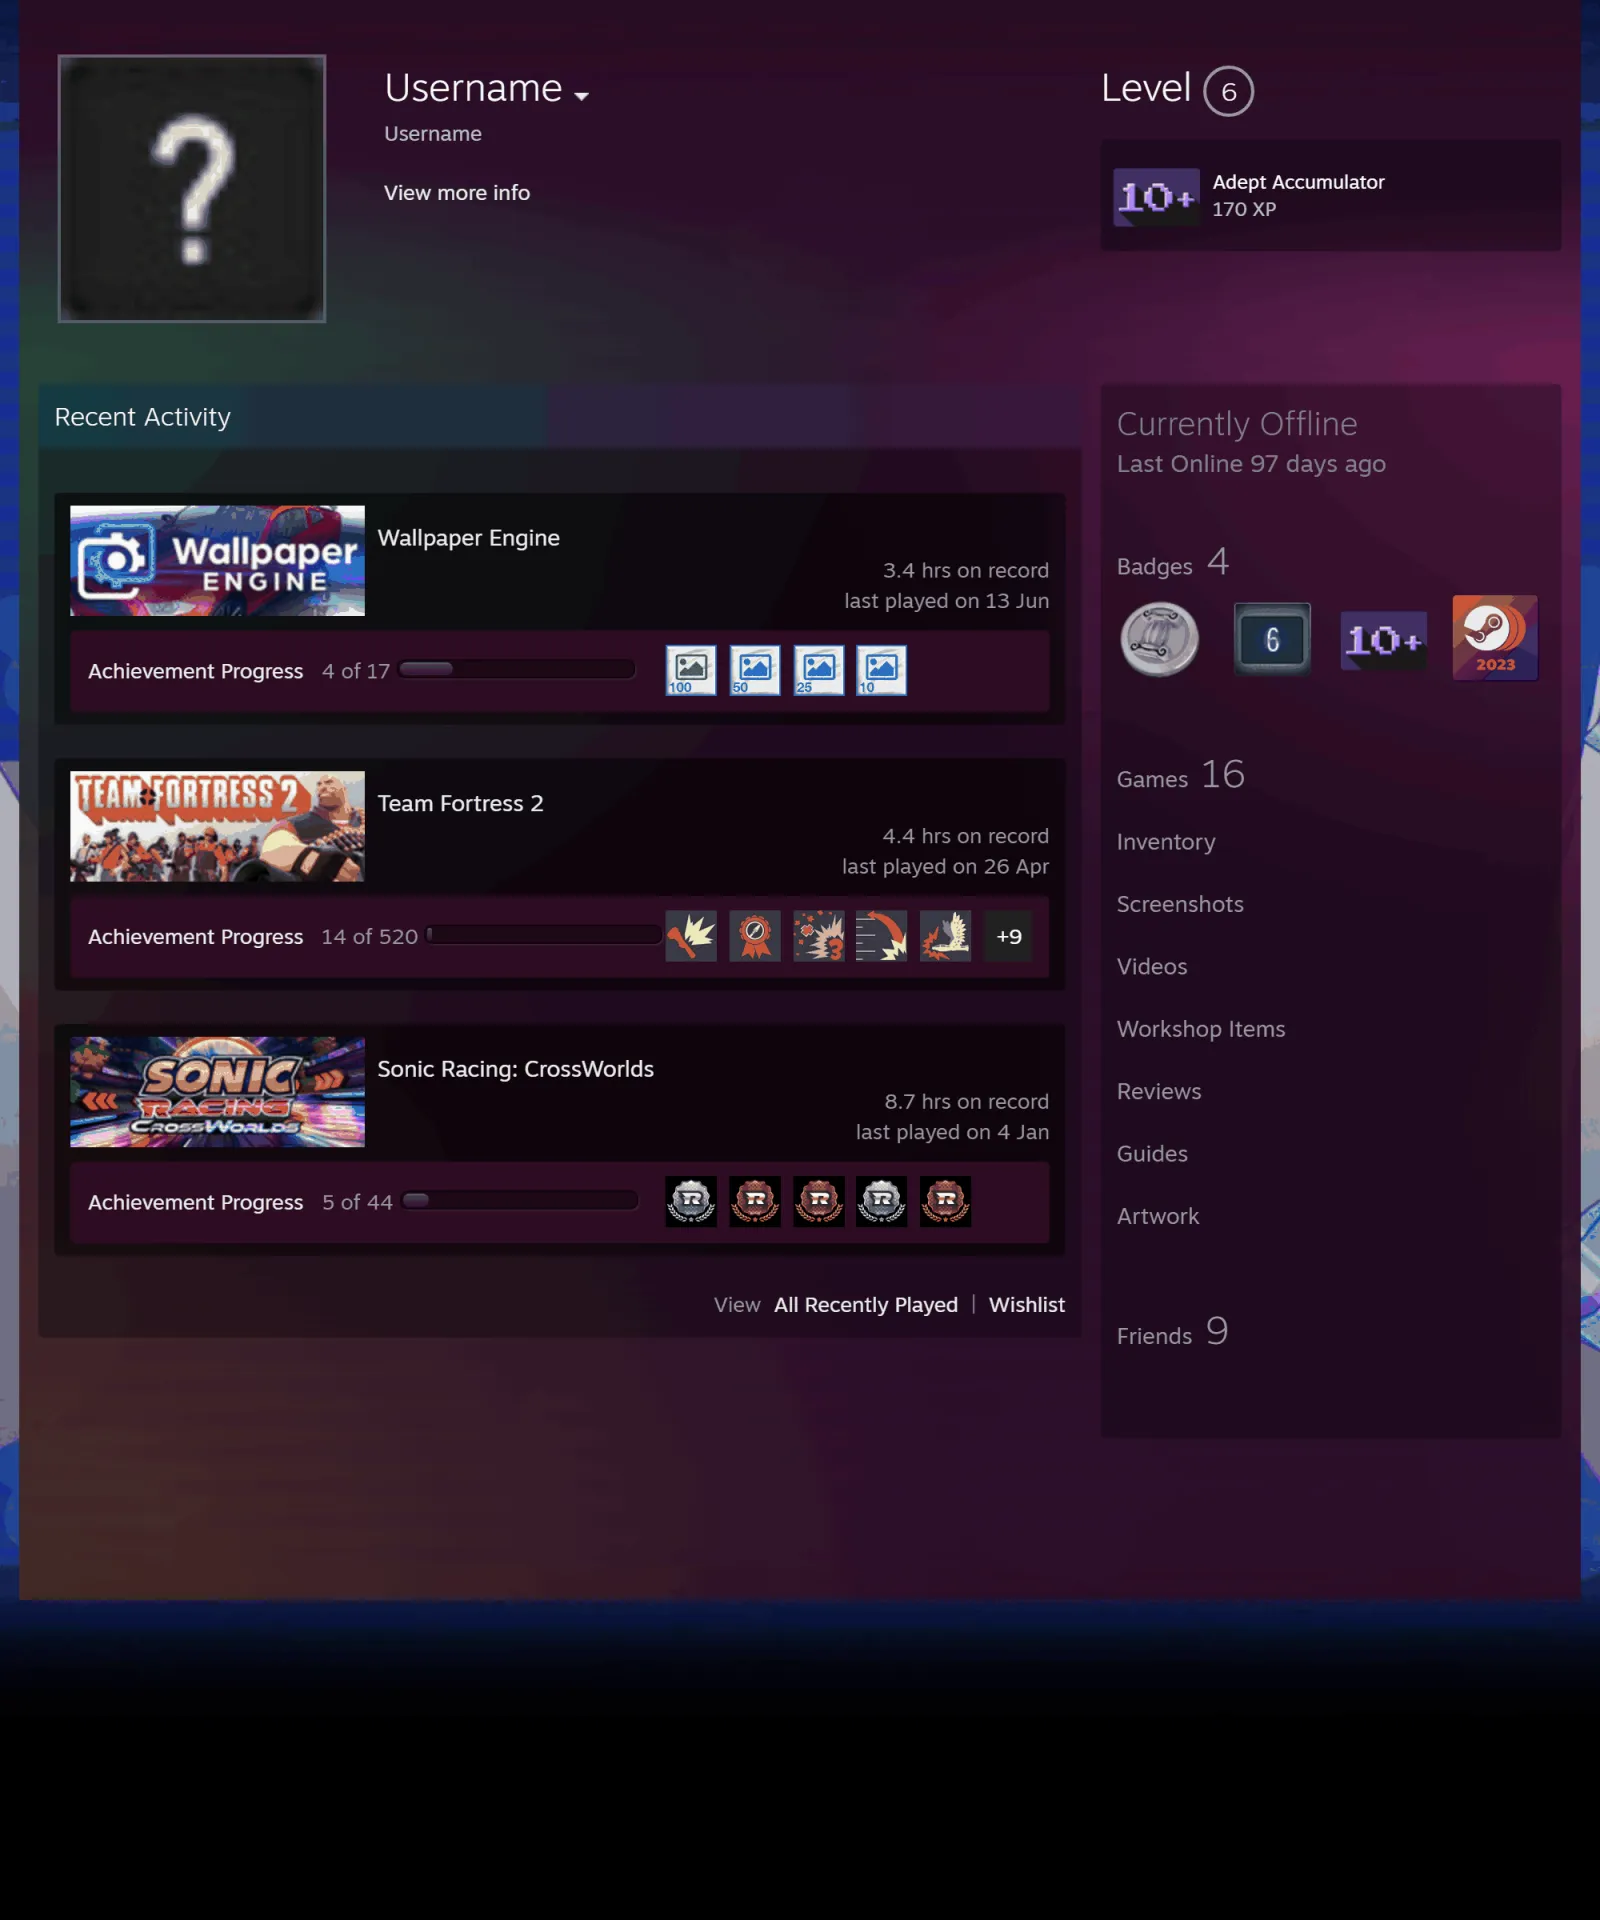The height and width of the screenshot is (1920, 1600).
Task: Open the Badges section link
Action: [x=1173, y=563]
